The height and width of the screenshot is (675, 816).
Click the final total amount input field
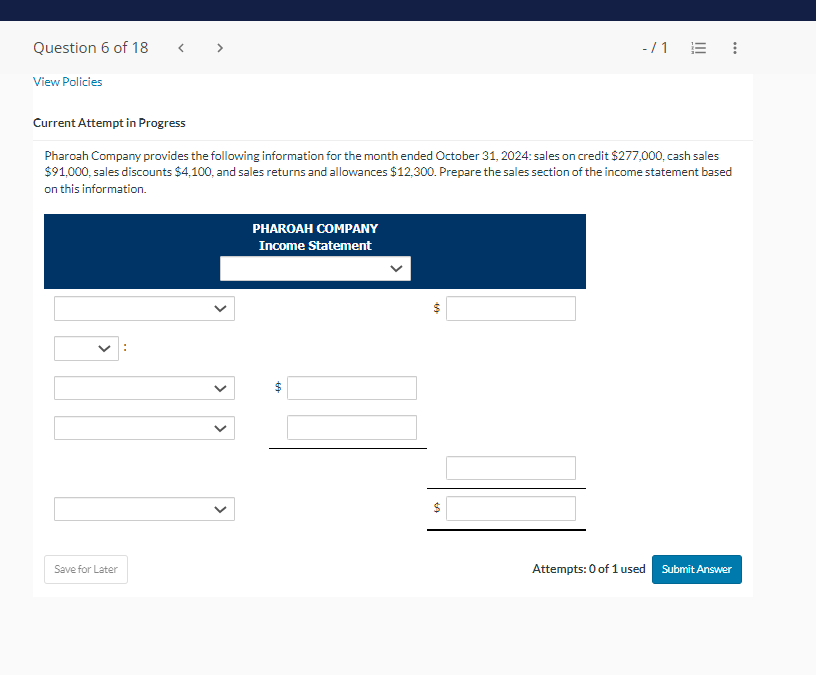(x=511, y=508)
